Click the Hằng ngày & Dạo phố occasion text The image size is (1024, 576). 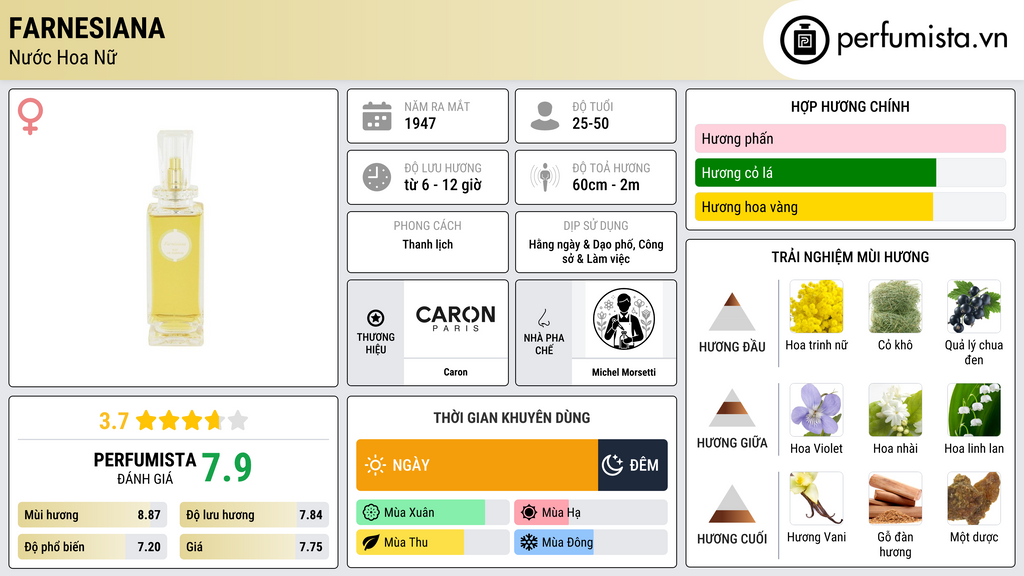[x=596, y=251]
